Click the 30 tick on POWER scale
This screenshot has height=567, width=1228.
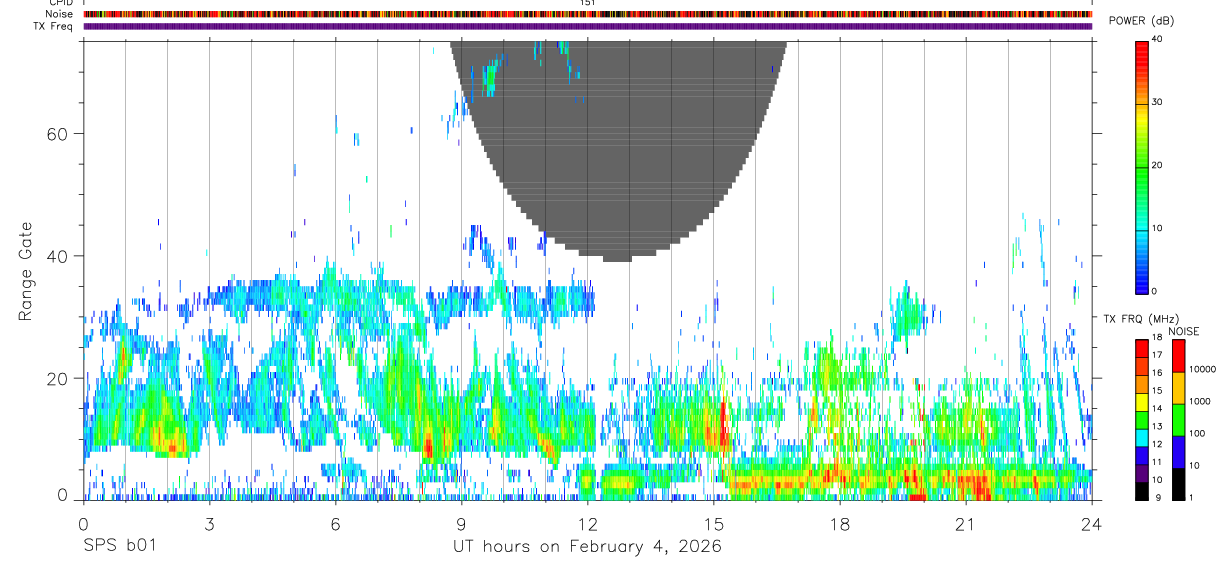click(x=1158, y=102)
